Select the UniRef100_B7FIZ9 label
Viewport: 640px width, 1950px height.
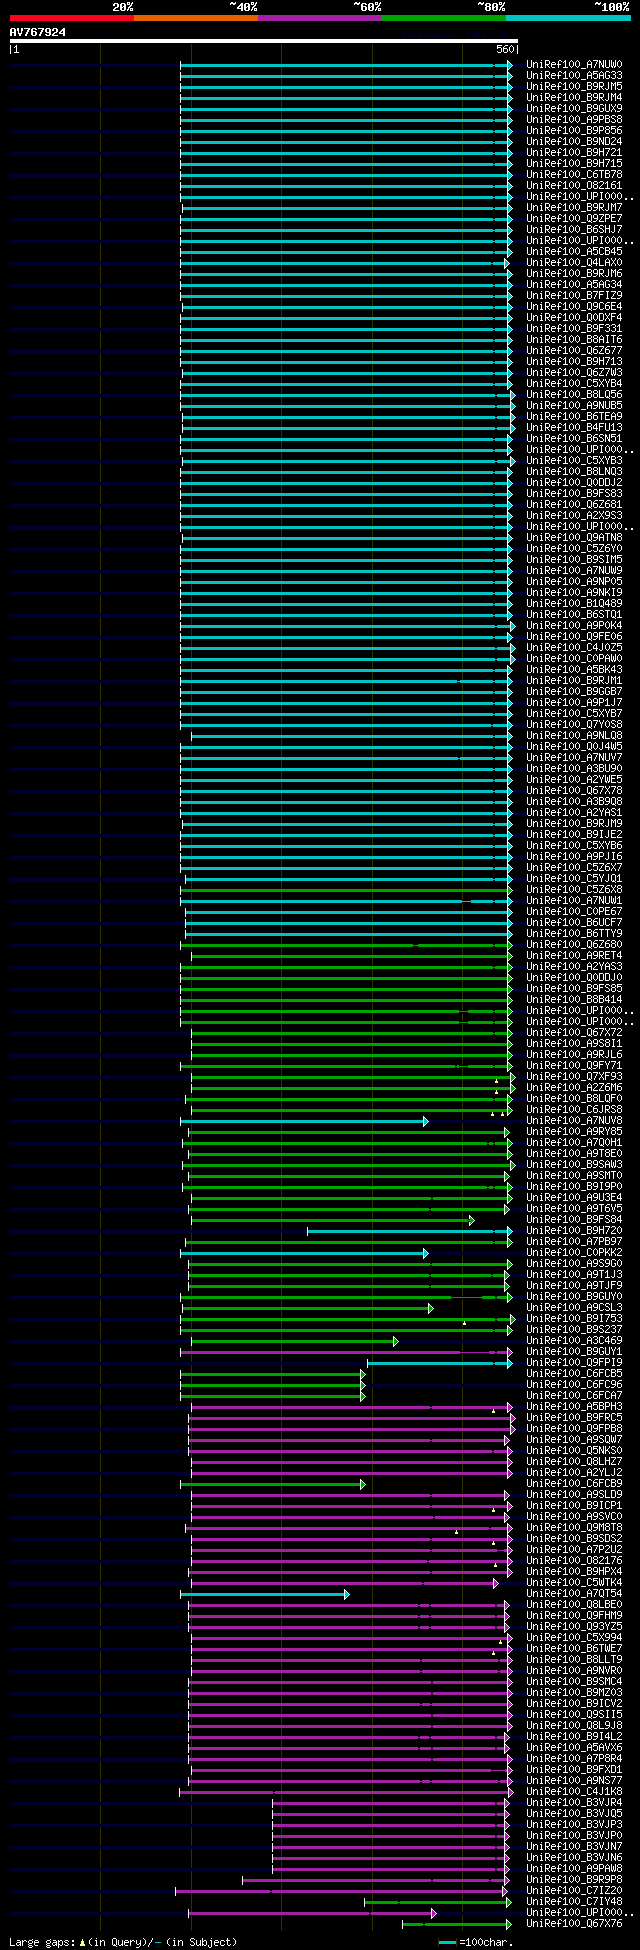(574, 295)
